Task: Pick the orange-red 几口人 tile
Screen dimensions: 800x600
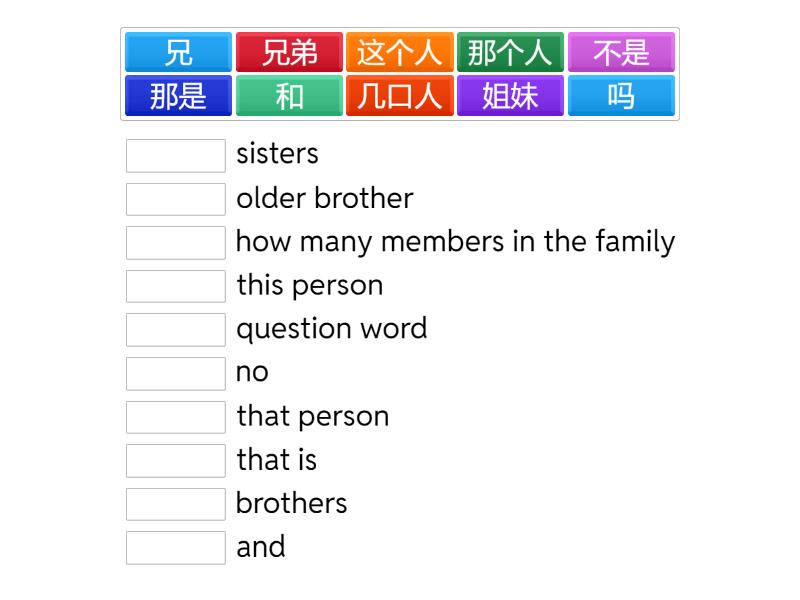Action: (x=400, y=96)
